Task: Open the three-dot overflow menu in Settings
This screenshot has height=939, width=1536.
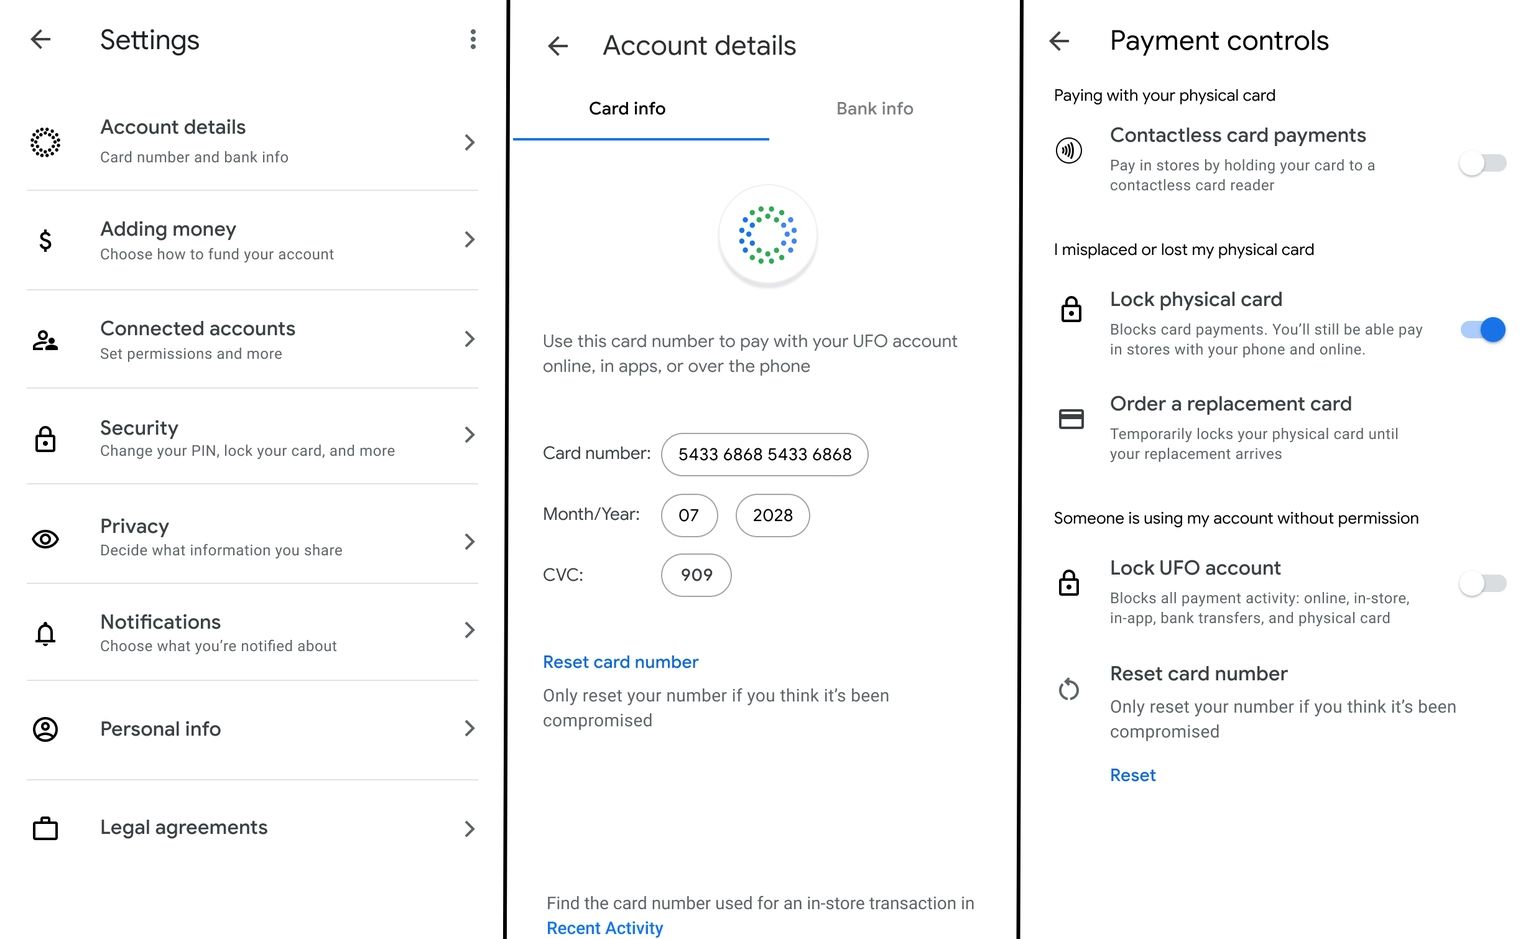Action: (x=473, y=40)
